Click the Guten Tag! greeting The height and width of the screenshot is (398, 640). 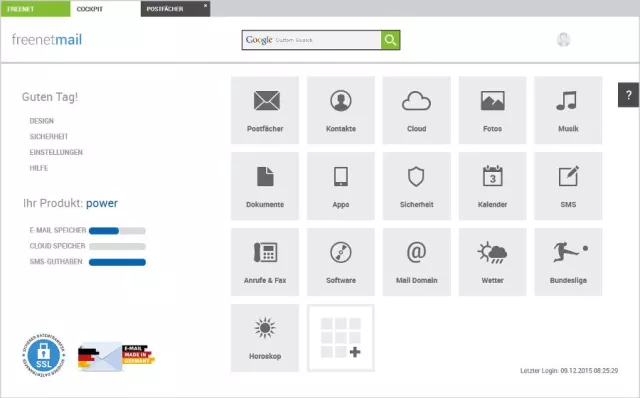(x=50, y=97)
